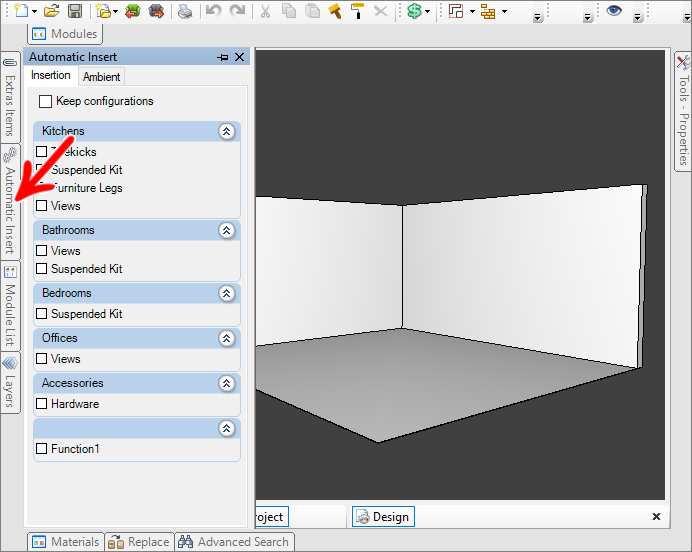The image size is (692, 552).
Task: Open the green dollar budget icon
Action: point(414,11)
